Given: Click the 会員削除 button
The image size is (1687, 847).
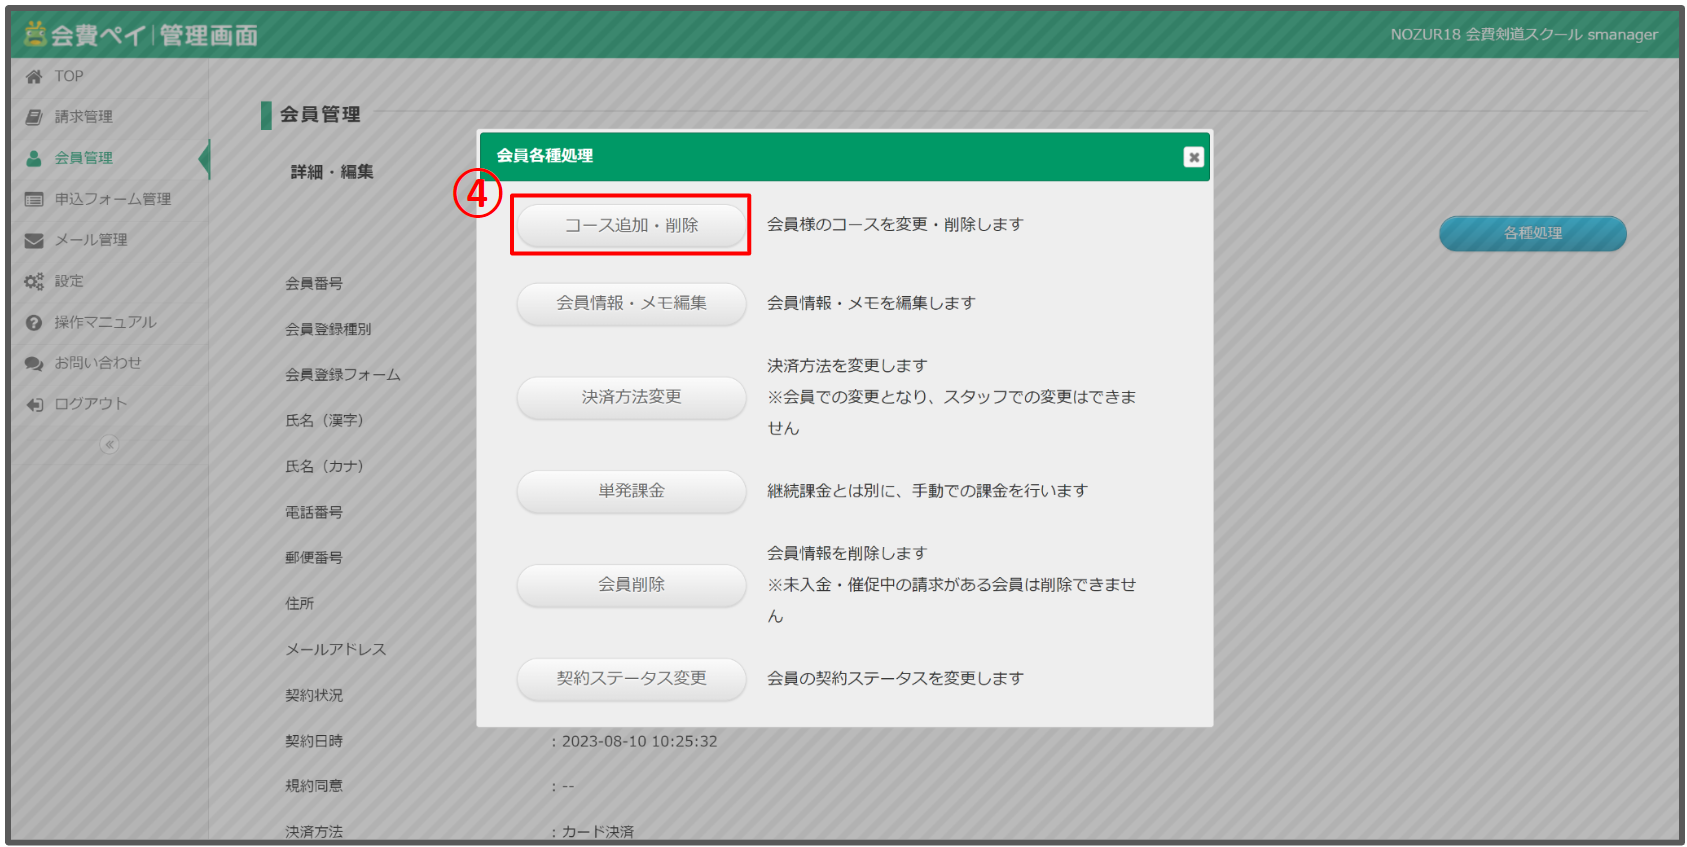Looking at the screenshot, I should pyautogui.click(x=631, y=585).
